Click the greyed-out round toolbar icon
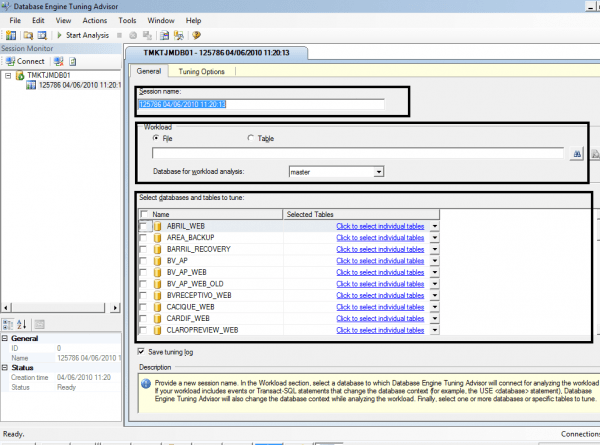Image resolution: width=600 pixels, height=445 pixels. point(133,36)
